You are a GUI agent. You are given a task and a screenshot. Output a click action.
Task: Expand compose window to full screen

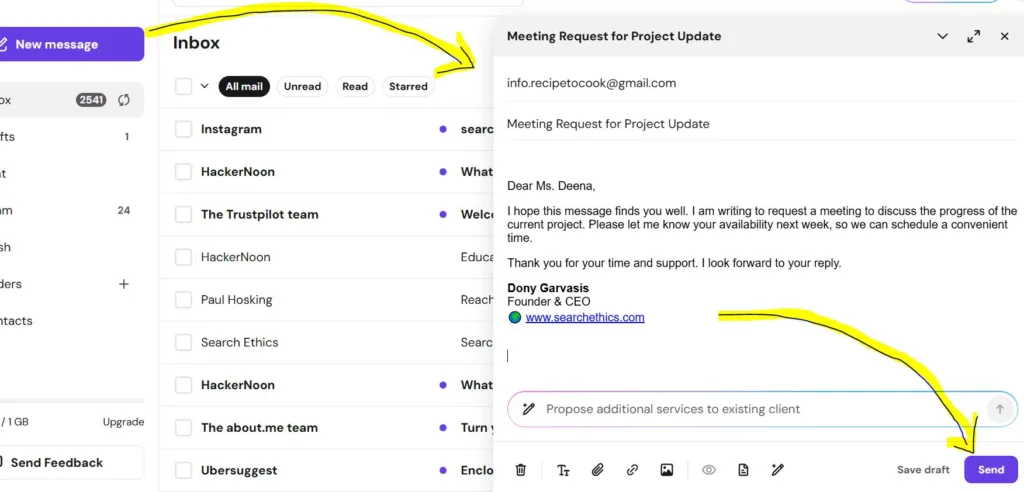974,37
